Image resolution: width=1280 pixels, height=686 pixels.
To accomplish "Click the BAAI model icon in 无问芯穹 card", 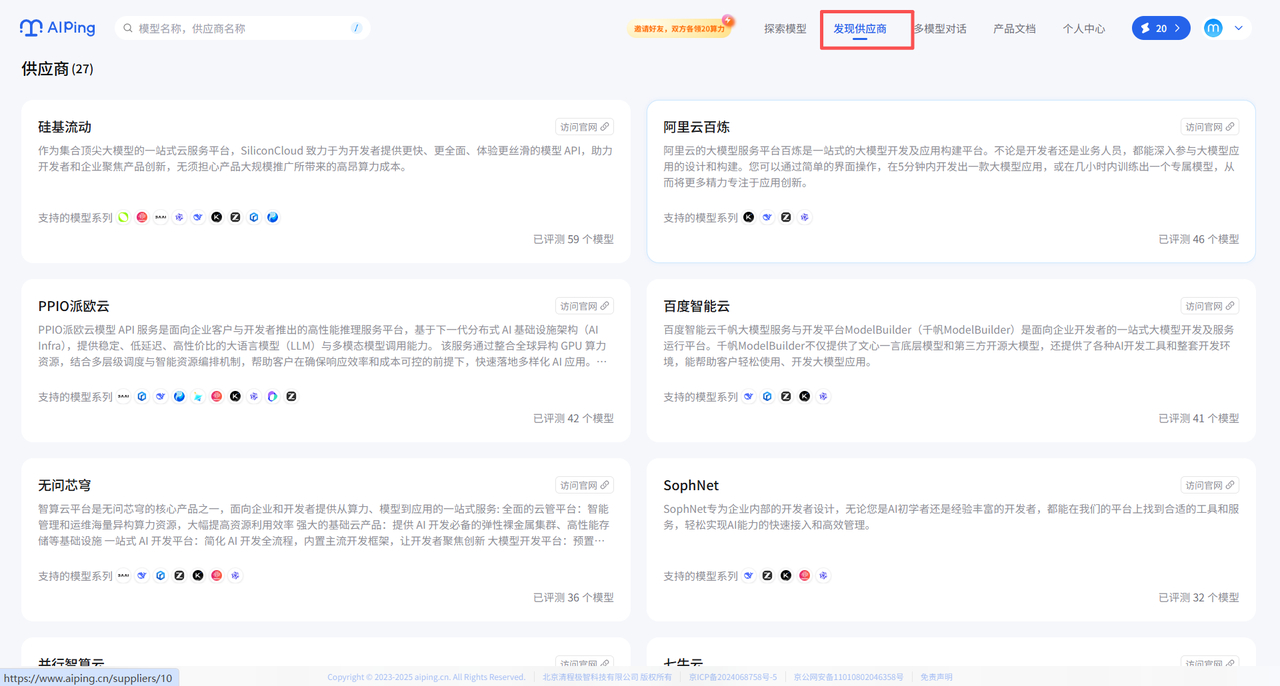I will coord(123,575).
